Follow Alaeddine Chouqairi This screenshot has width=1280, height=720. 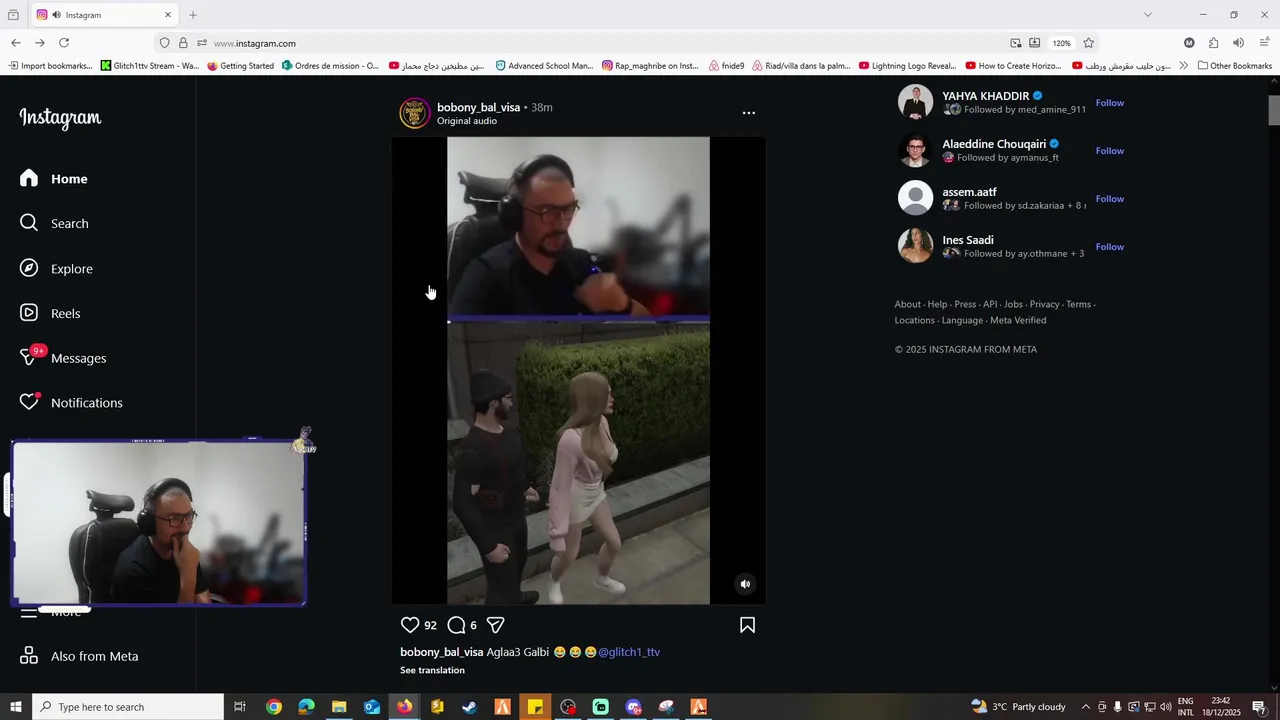pyautogui.click(x=1110, y=151)
